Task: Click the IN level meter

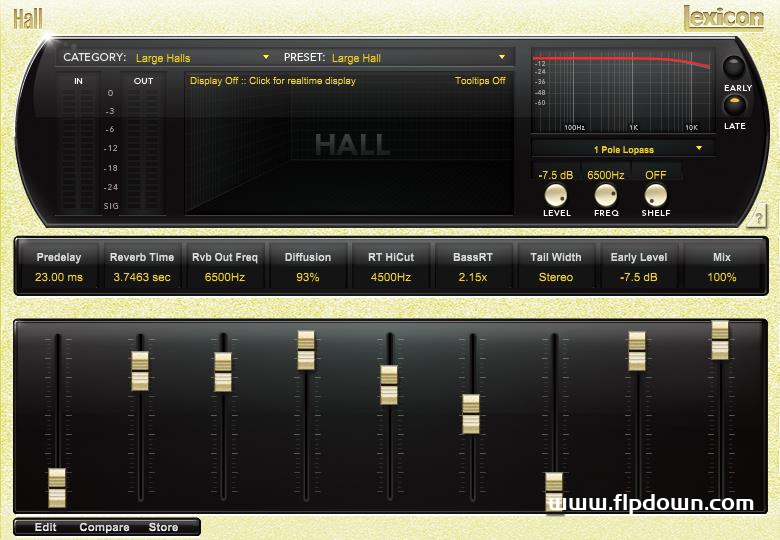Action: (78, 149)
